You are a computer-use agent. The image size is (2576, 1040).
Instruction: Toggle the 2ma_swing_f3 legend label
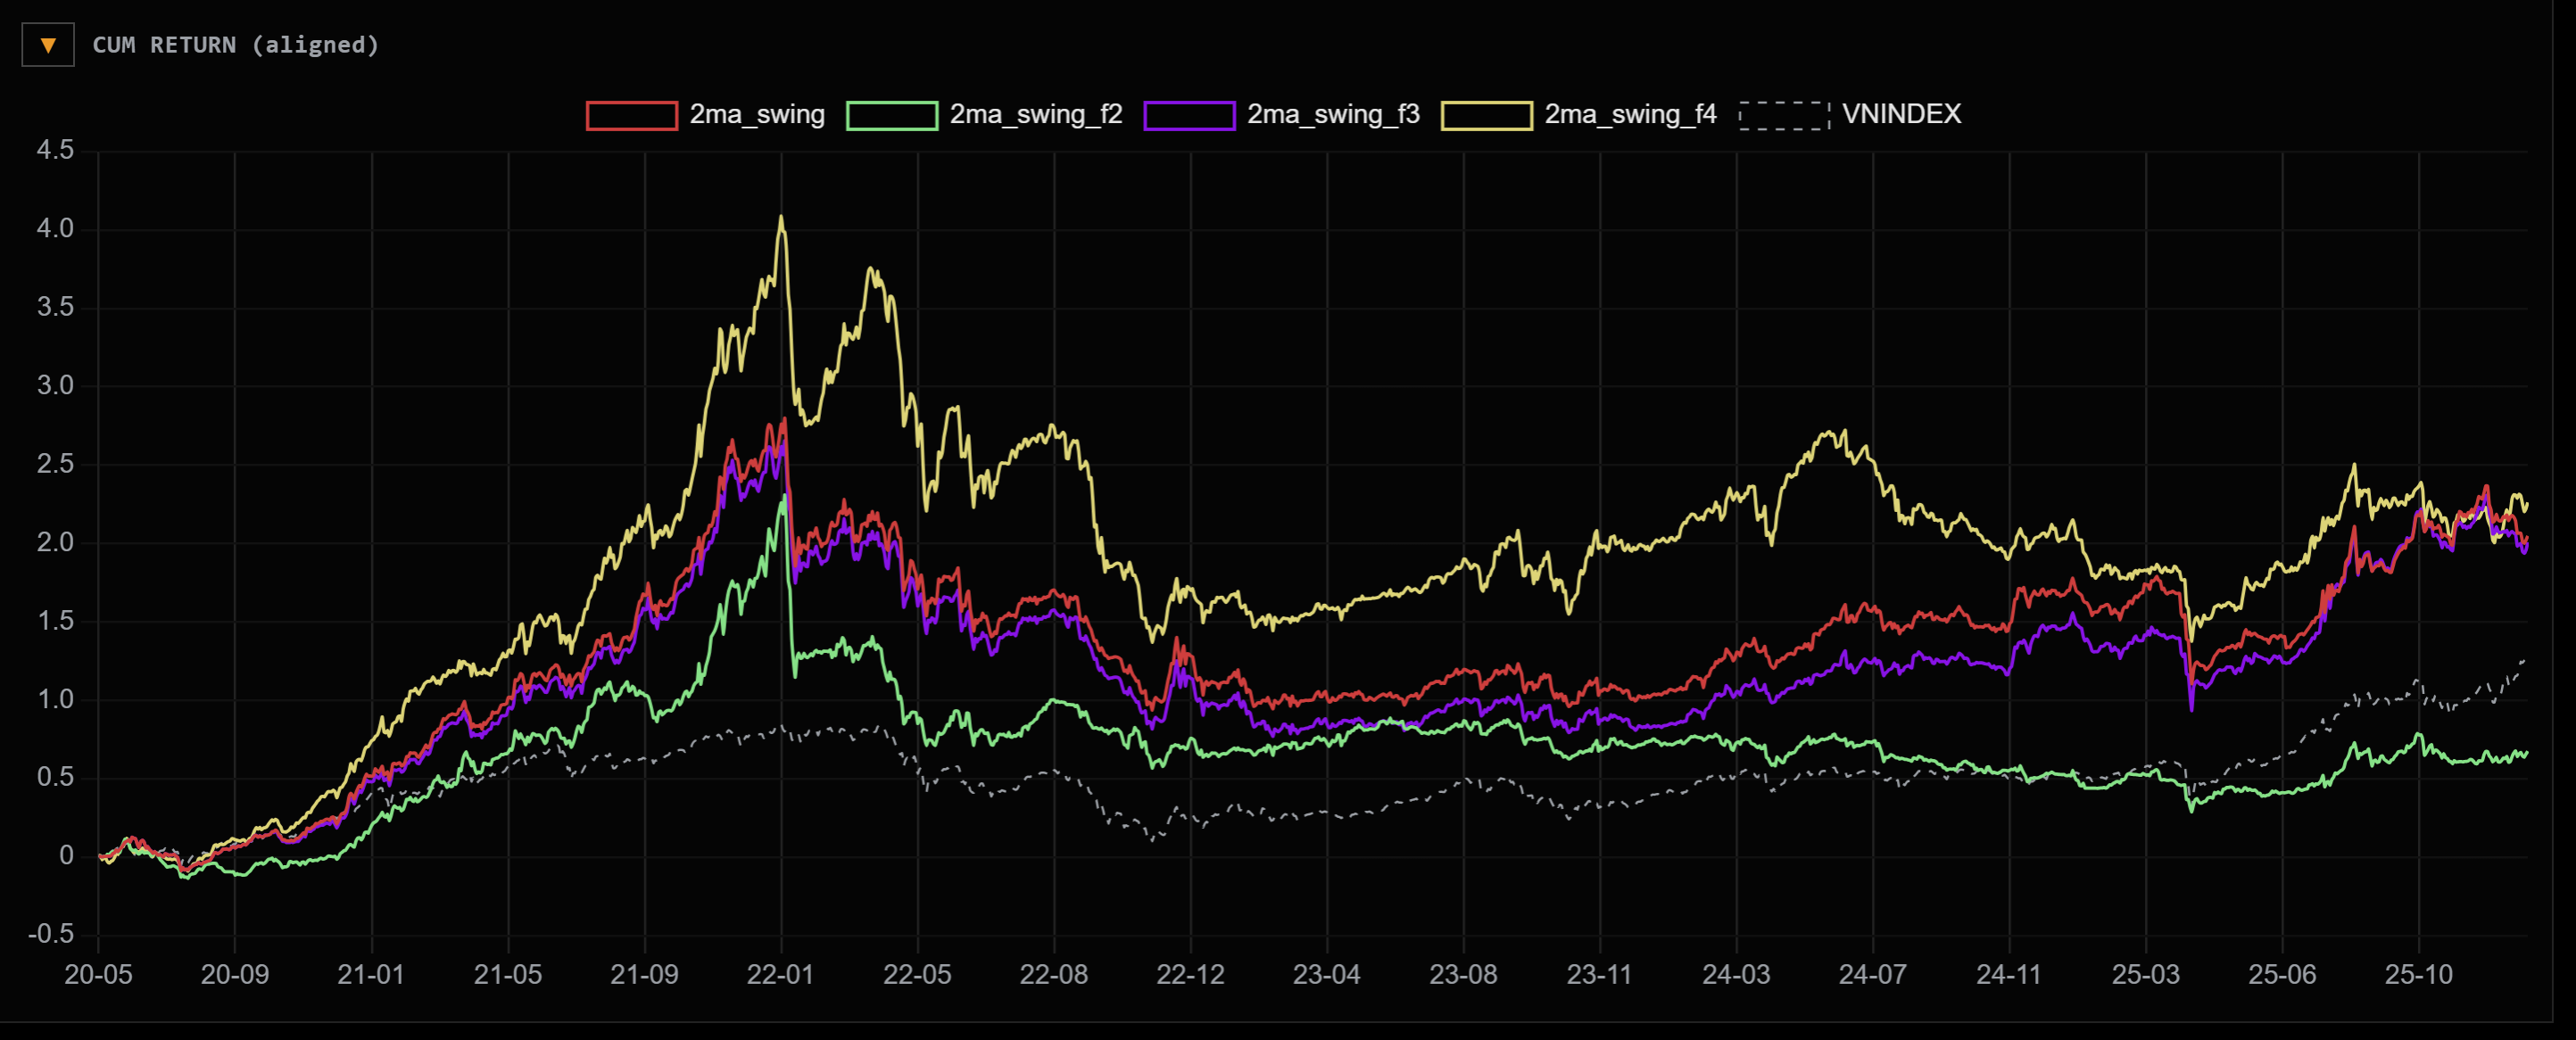click(1333, 115)
